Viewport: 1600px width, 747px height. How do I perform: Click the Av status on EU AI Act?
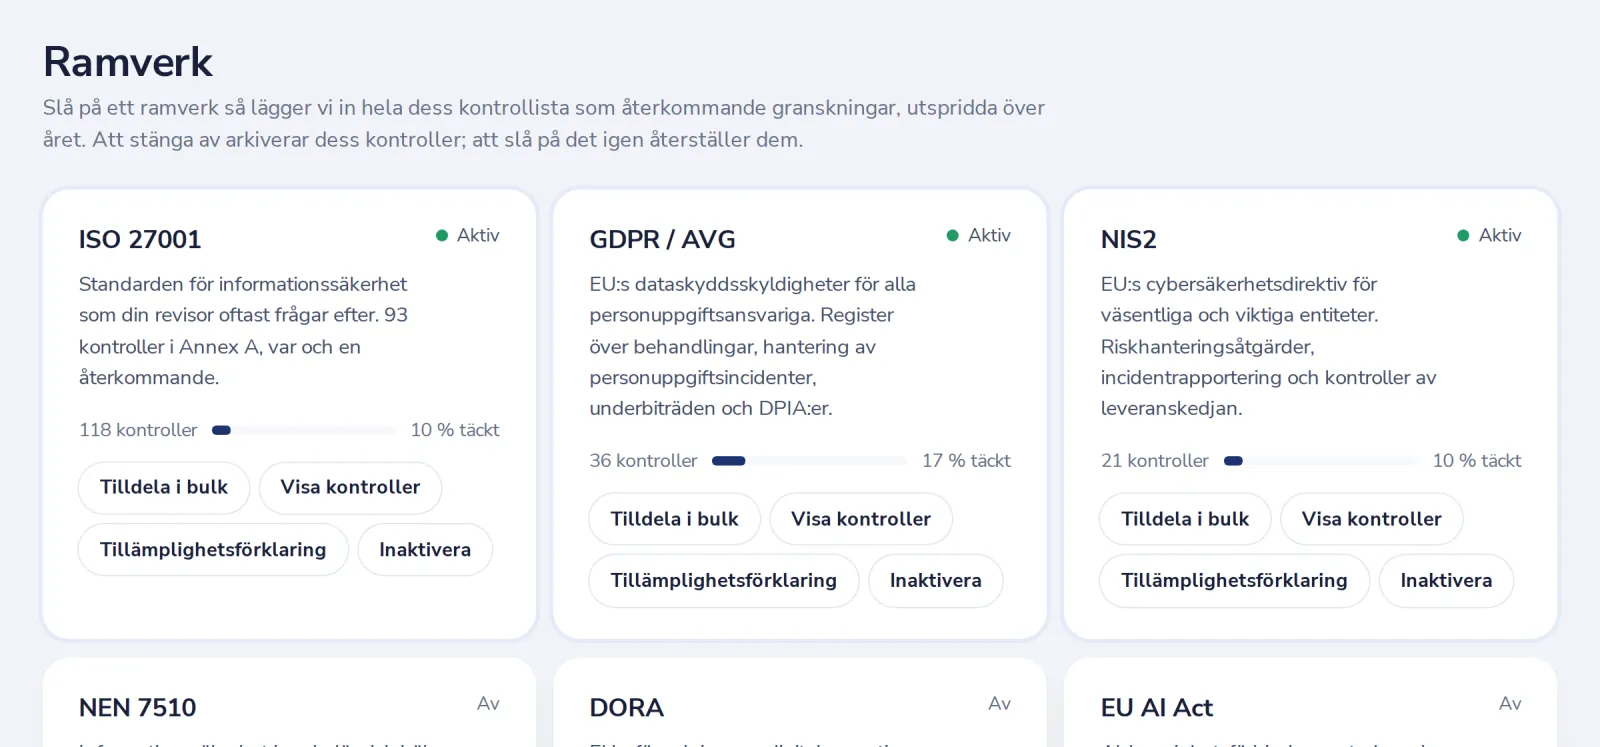click(x=1510, y=703)
